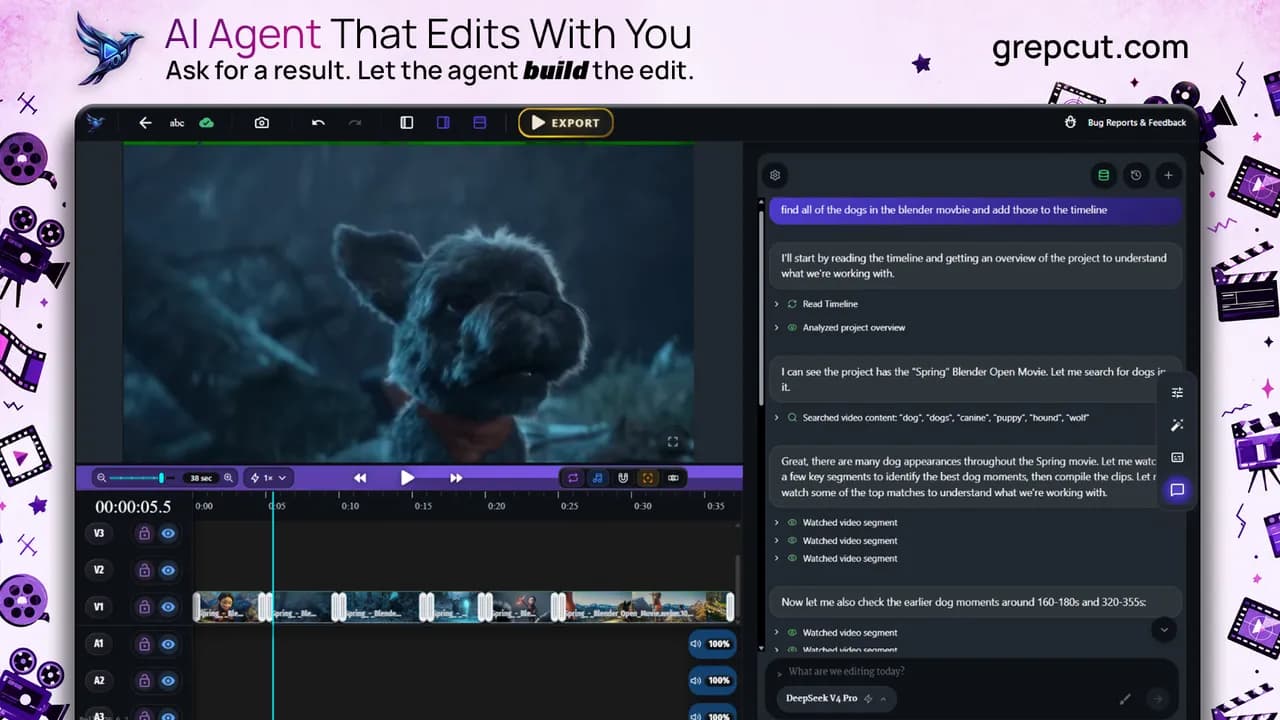
Task: Click the A2 track 100% volume control
Action: (x=711, y=681)
